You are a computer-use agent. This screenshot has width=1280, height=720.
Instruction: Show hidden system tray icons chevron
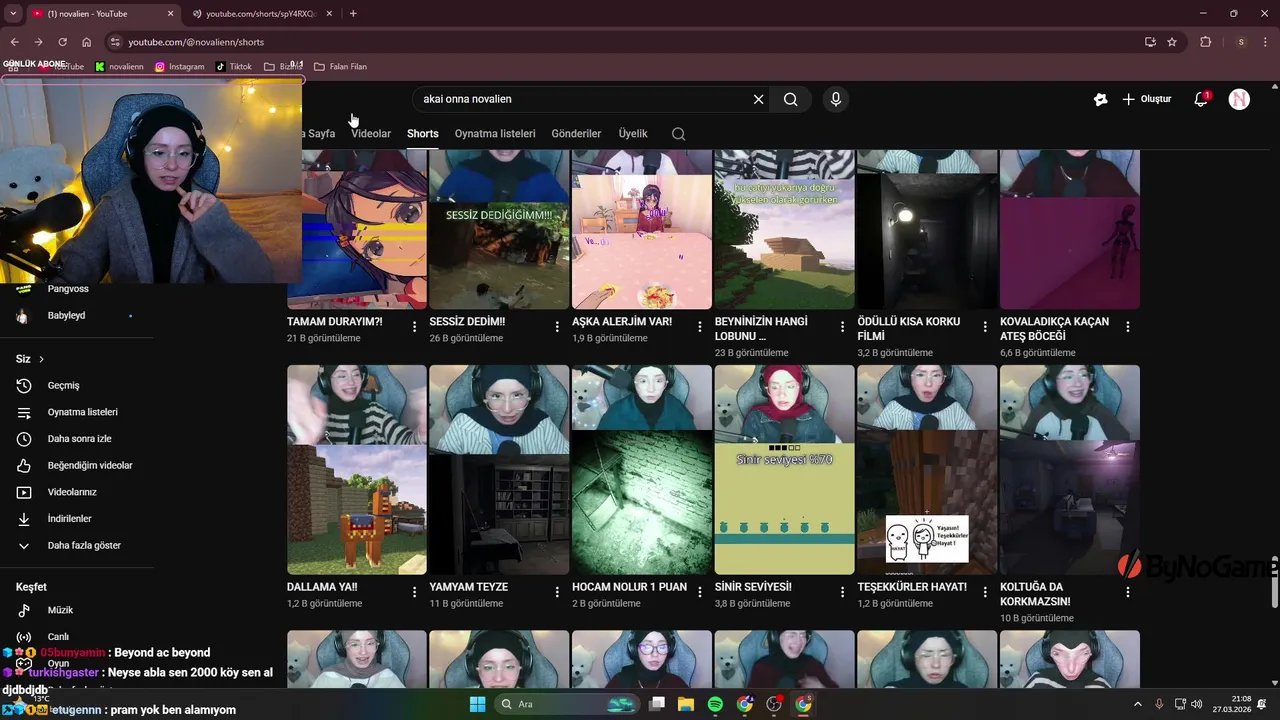[1139, 704]
